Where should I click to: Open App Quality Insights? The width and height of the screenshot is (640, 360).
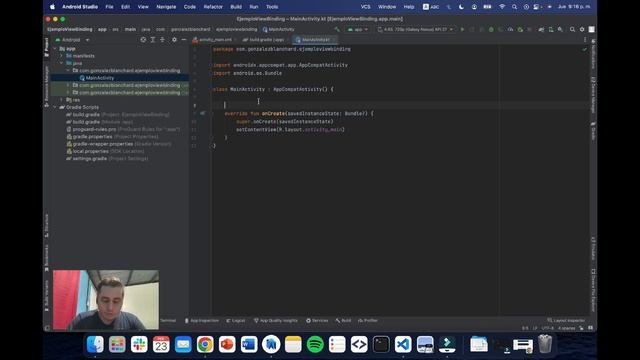tap(276, 320)
